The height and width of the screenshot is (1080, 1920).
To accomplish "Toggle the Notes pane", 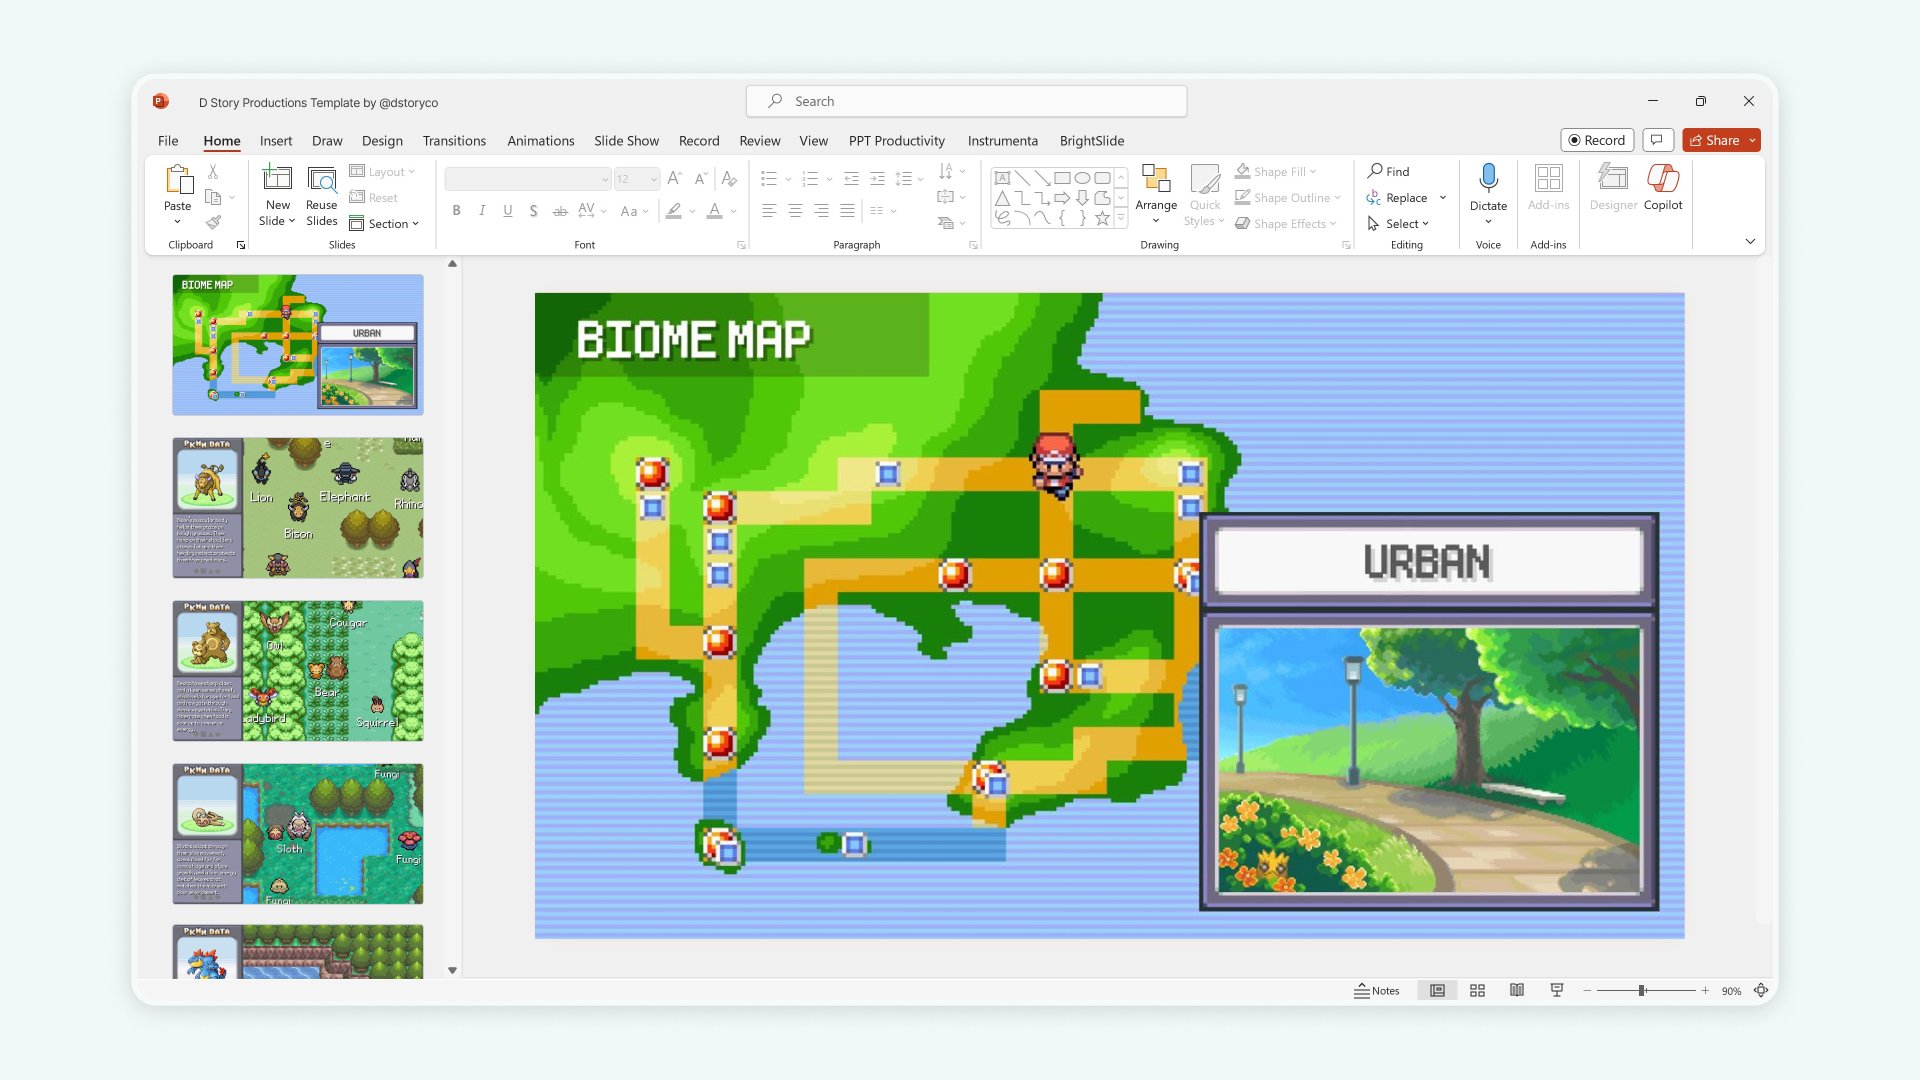I will (1377, 990).
